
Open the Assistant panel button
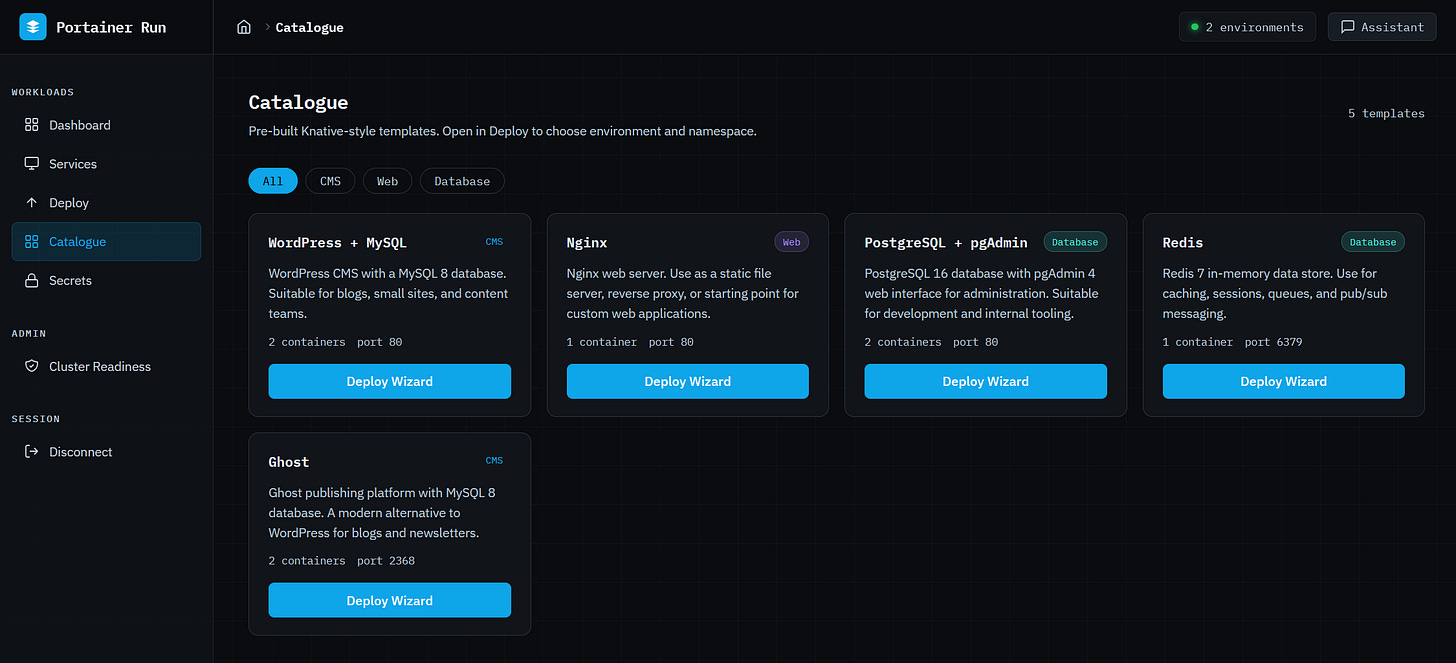pos(1382,27)
